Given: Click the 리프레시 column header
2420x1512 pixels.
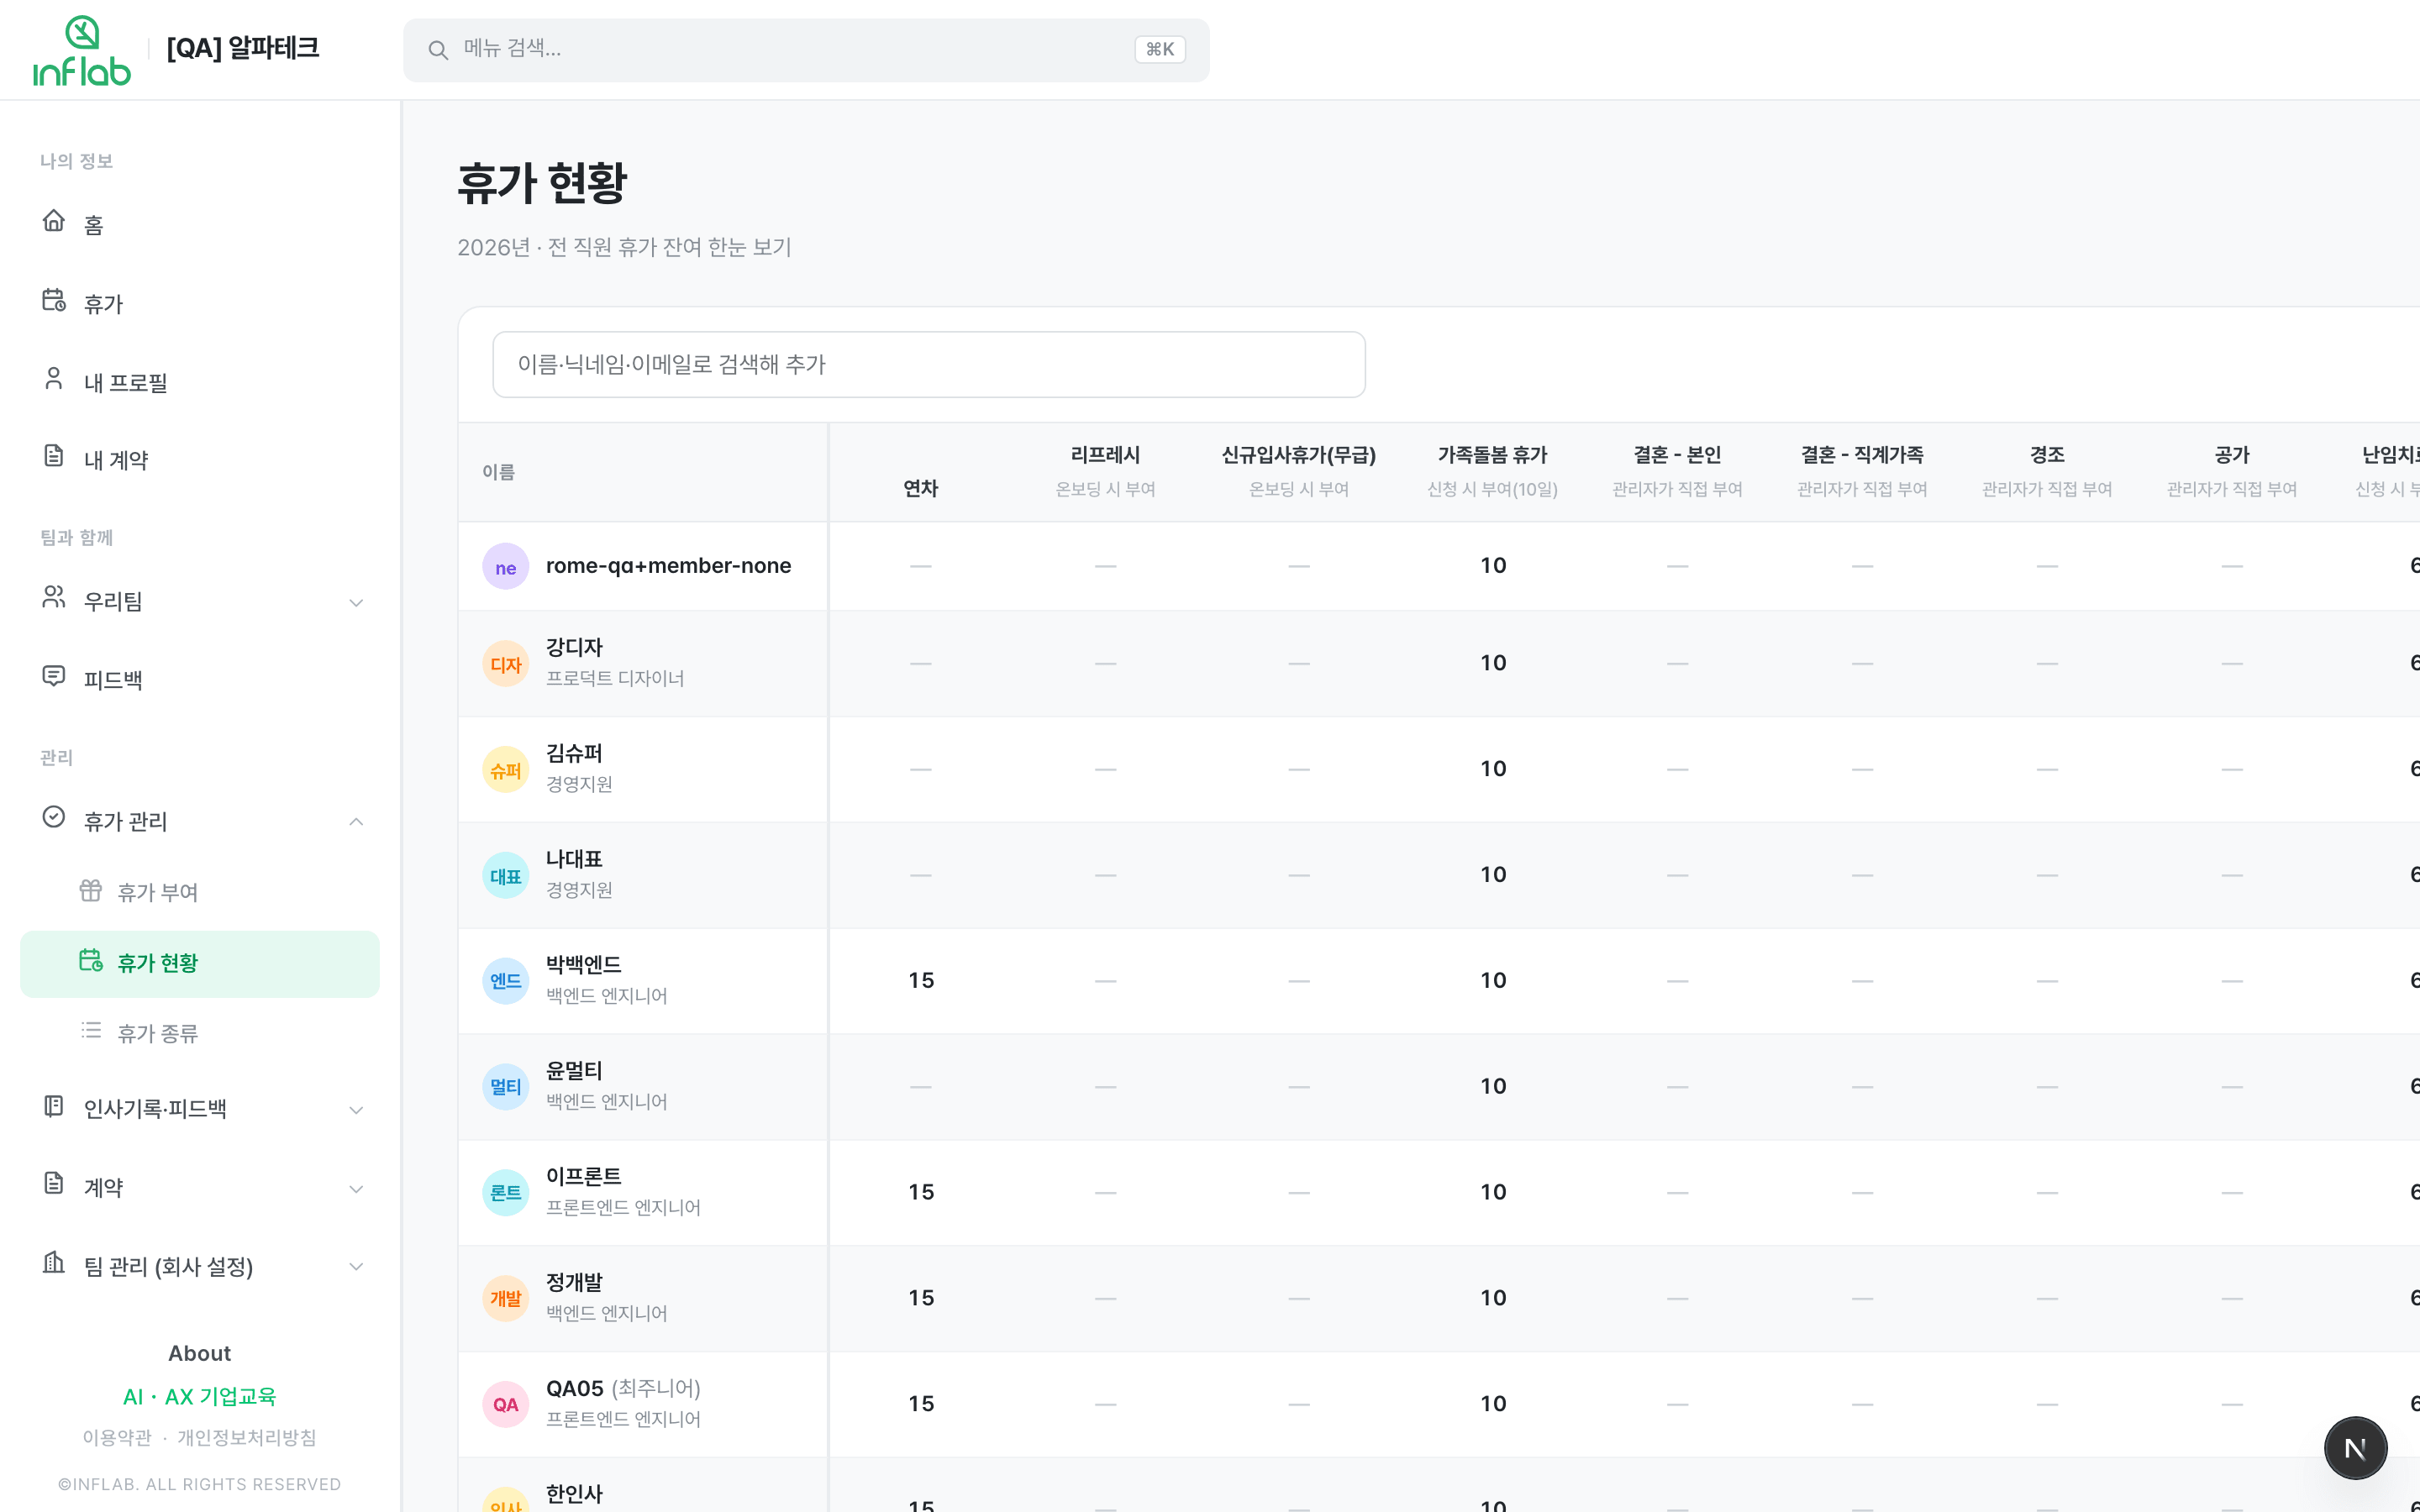Looking at the screenshot, I should point(1105,455).
